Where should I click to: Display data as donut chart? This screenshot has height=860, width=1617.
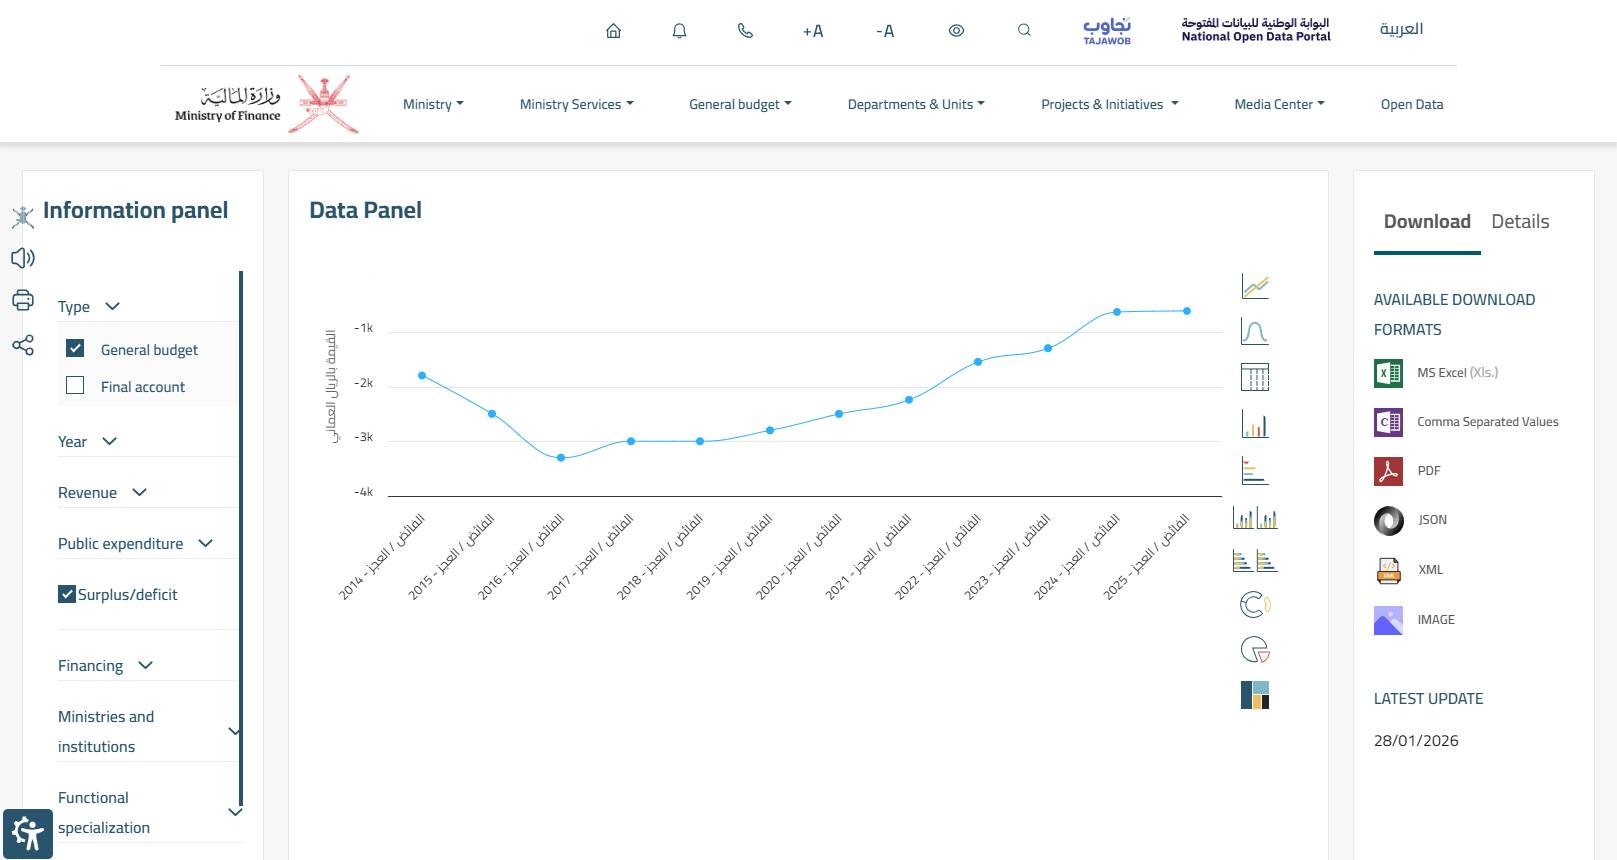click(x=1255, y=604)
